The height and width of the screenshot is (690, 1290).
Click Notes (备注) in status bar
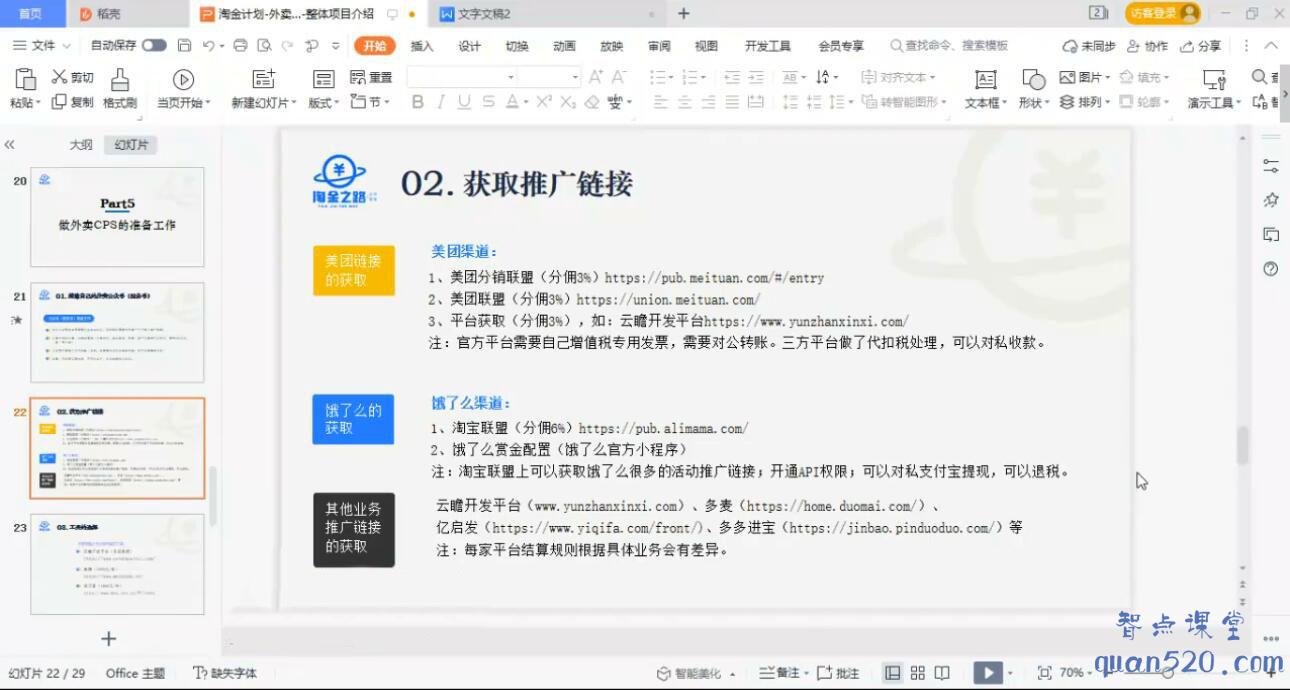point(781,673)
